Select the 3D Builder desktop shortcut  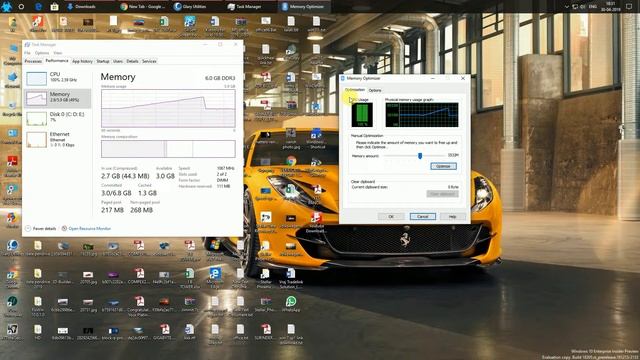point(62,276)
